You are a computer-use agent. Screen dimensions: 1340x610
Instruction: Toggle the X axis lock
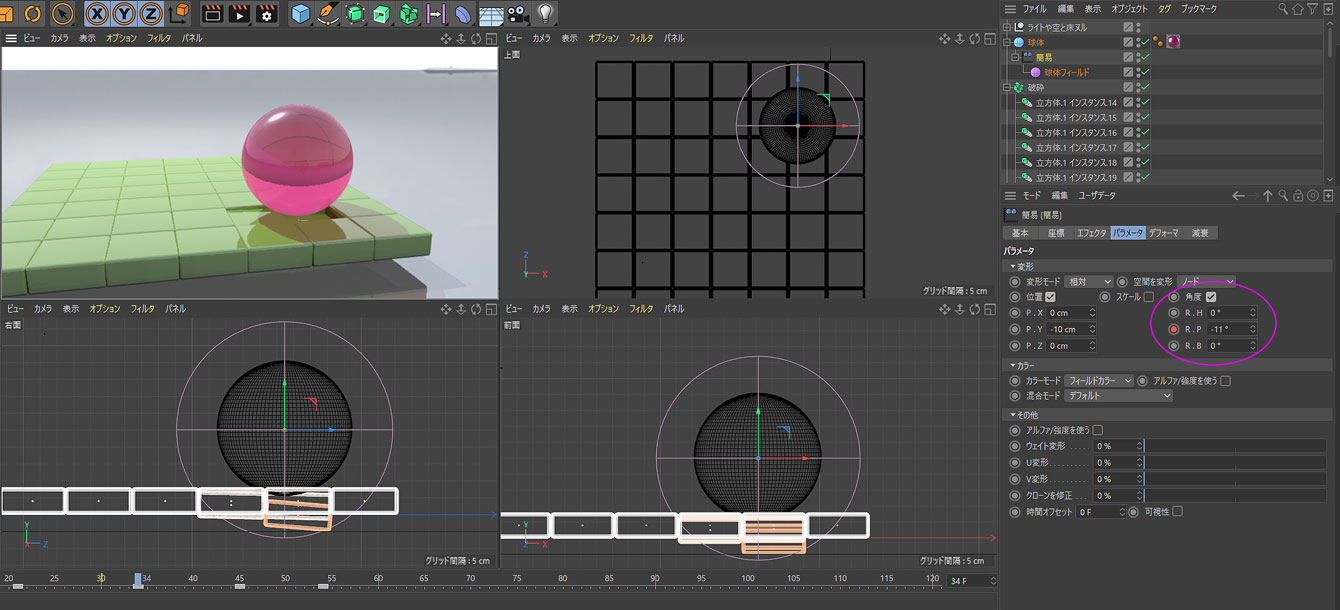[98, 13]
